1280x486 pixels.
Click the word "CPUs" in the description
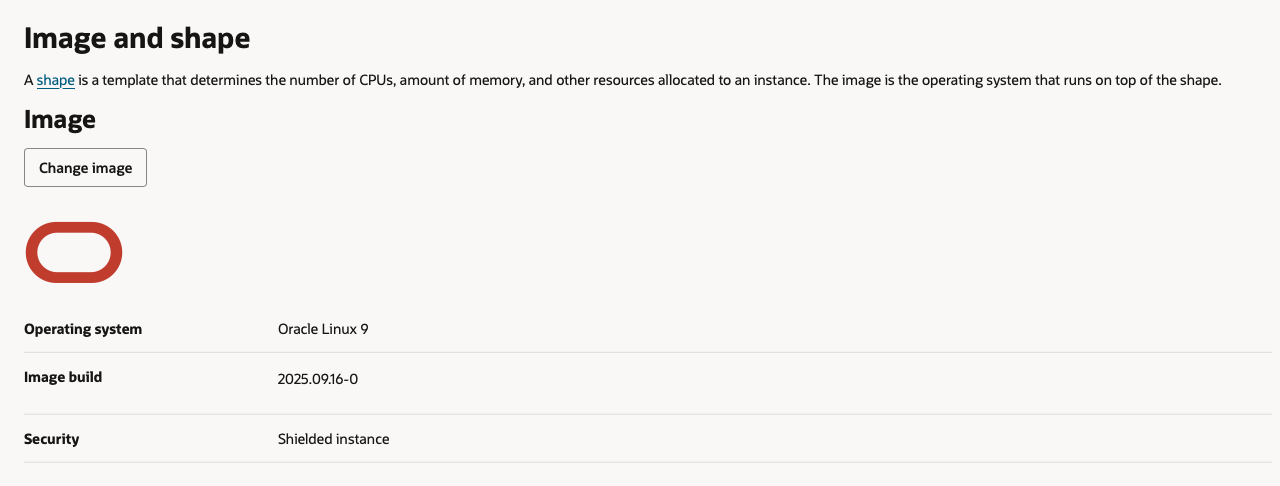[x=376, y=80]
